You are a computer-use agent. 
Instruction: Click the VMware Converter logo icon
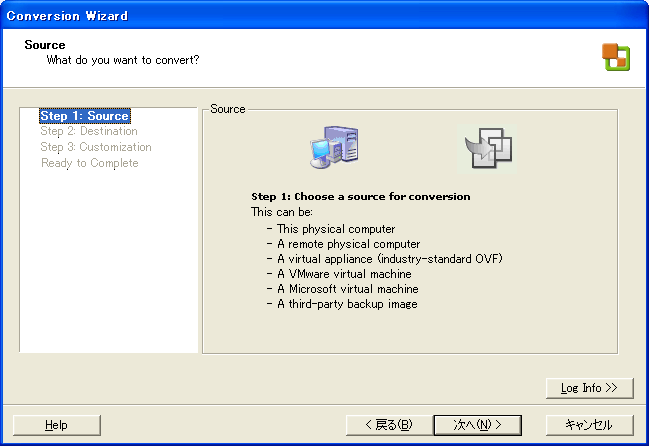(615, 58)
